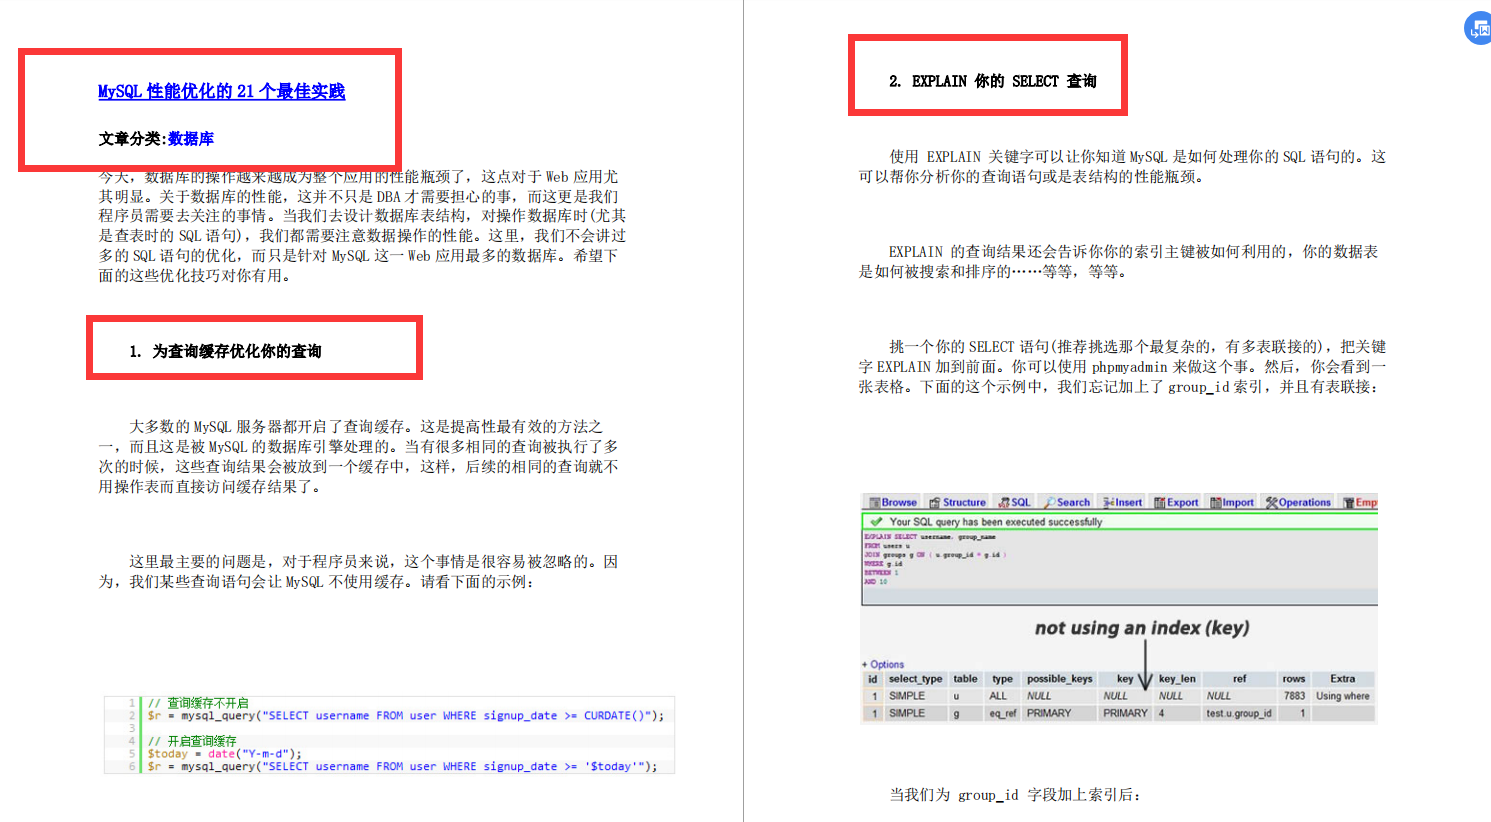Image resolution: width=1491 pixels, height=822 pixels.
Task: Click the paragraph starting 'EXPLAIN 的查询结果'
Action: pos(1118,262)
